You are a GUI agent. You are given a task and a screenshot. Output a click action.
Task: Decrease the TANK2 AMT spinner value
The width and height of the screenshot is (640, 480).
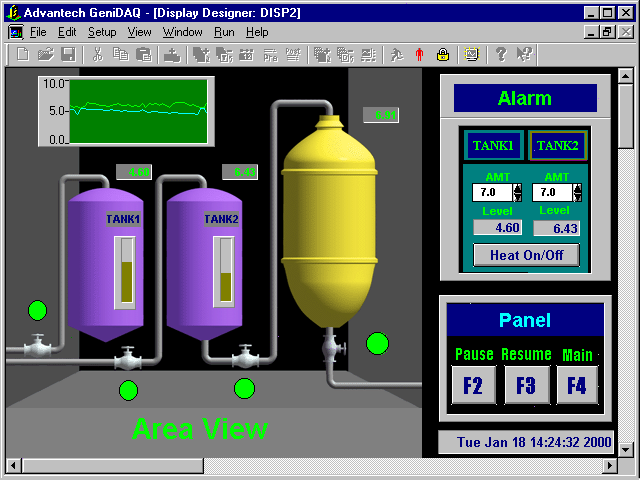577,196
